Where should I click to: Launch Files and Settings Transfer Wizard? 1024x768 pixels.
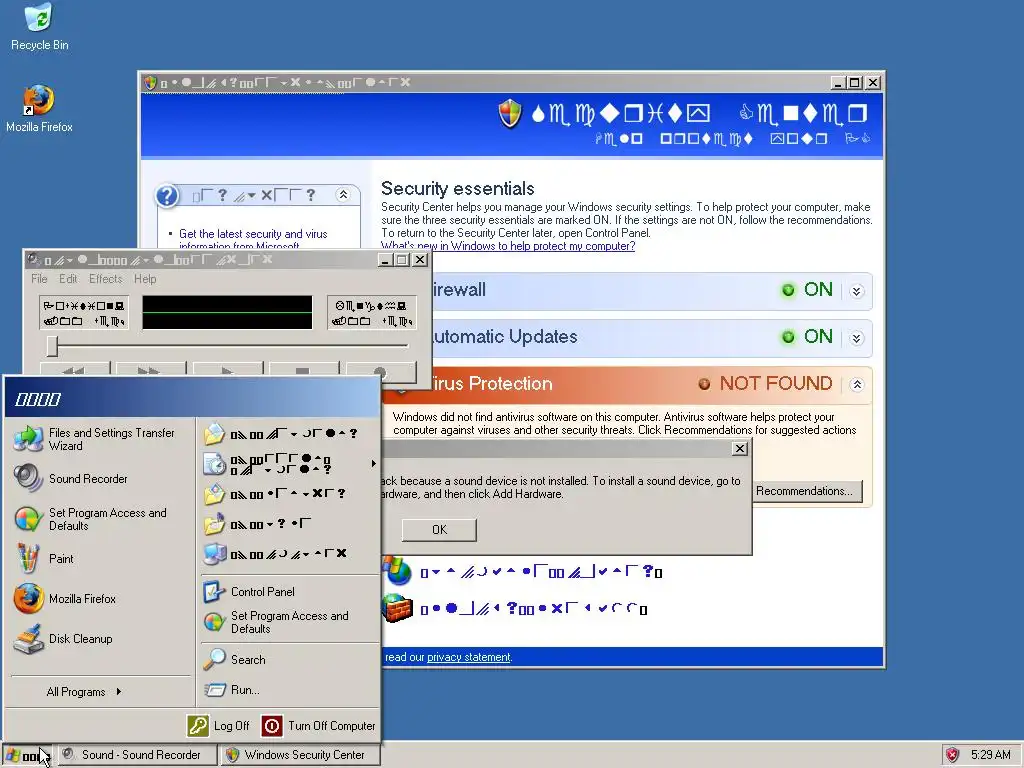coord(96,439)
